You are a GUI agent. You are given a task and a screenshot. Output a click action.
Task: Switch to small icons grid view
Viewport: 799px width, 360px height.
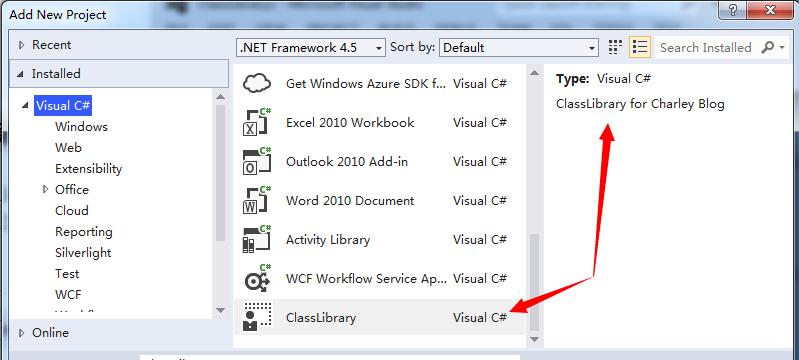click(x=616, y=47)
